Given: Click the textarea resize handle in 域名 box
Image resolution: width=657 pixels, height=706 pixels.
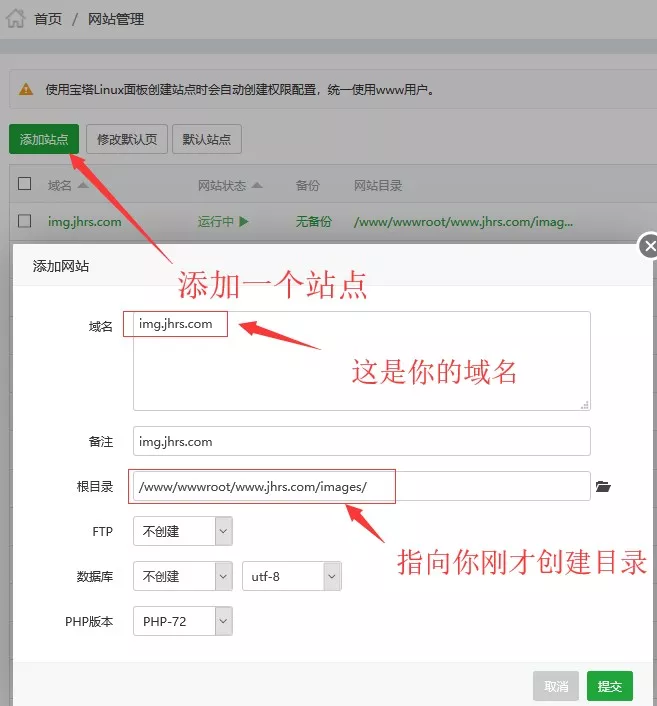Looking at the screenshot, I should [x=585, y=405].
